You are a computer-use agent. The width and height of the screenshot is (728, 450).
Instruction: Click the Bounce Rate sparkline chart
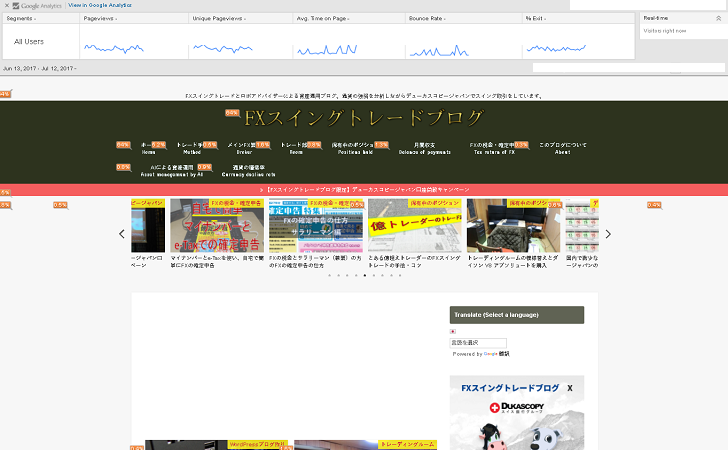click(x=439, y=51)
